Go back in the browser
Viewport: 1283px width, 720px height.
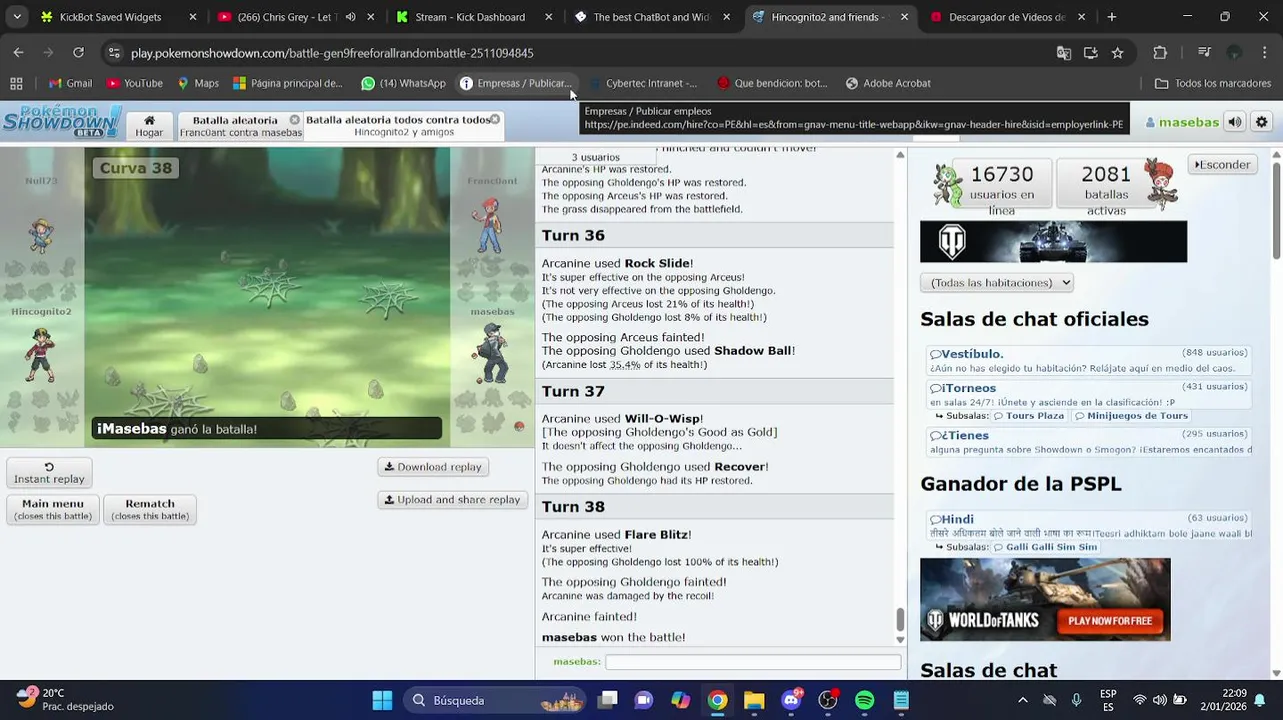(x=18, y=52)
